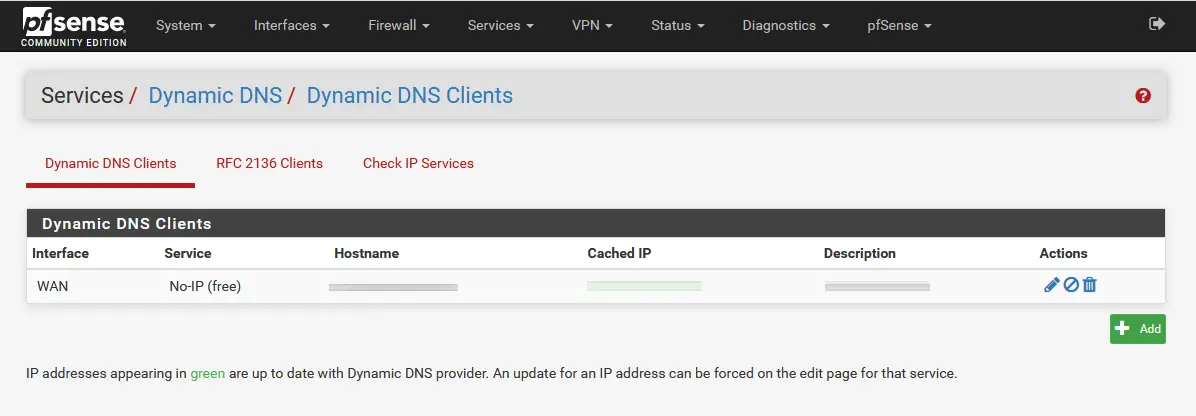Select the Dynamic DNS Clients tab
The image size is (1196, 416).
(x=110, y=163)
